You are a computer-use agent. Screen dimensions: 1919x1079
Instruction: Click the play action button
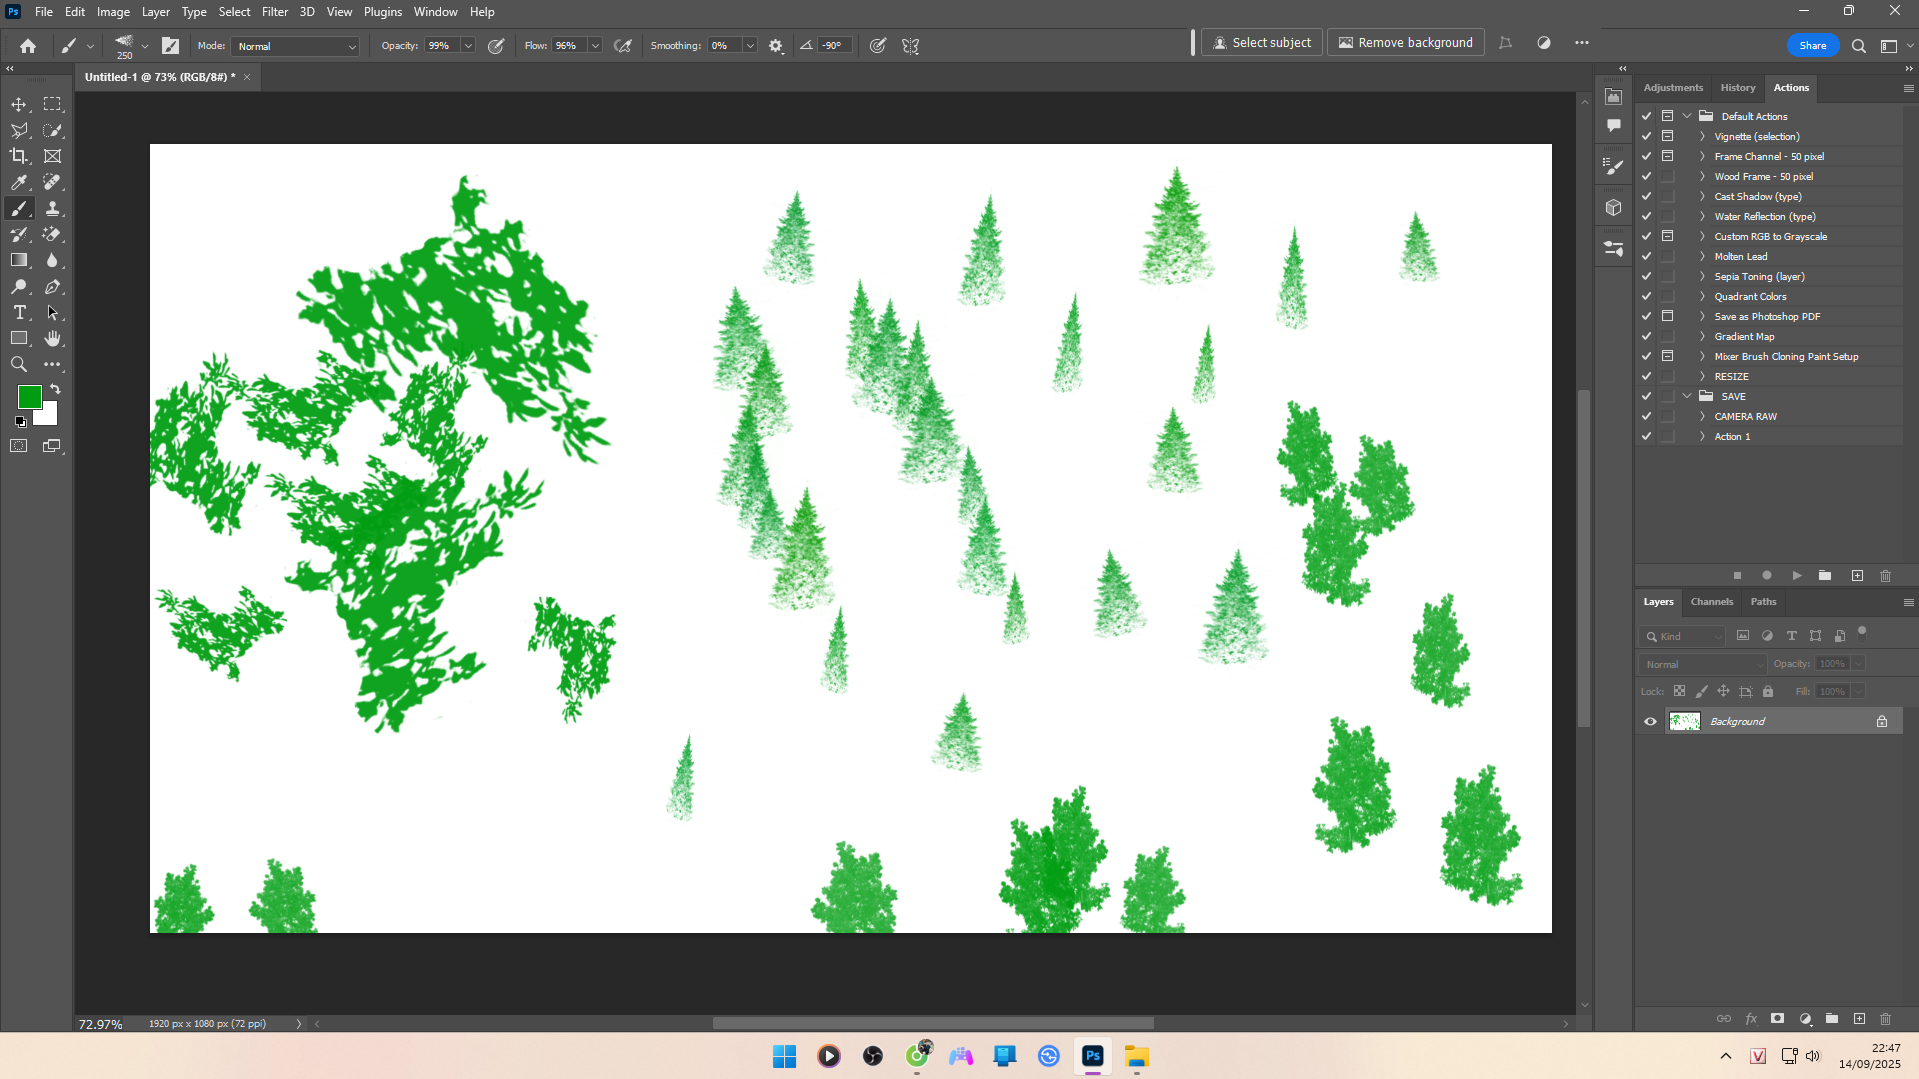coord(1796,576)
